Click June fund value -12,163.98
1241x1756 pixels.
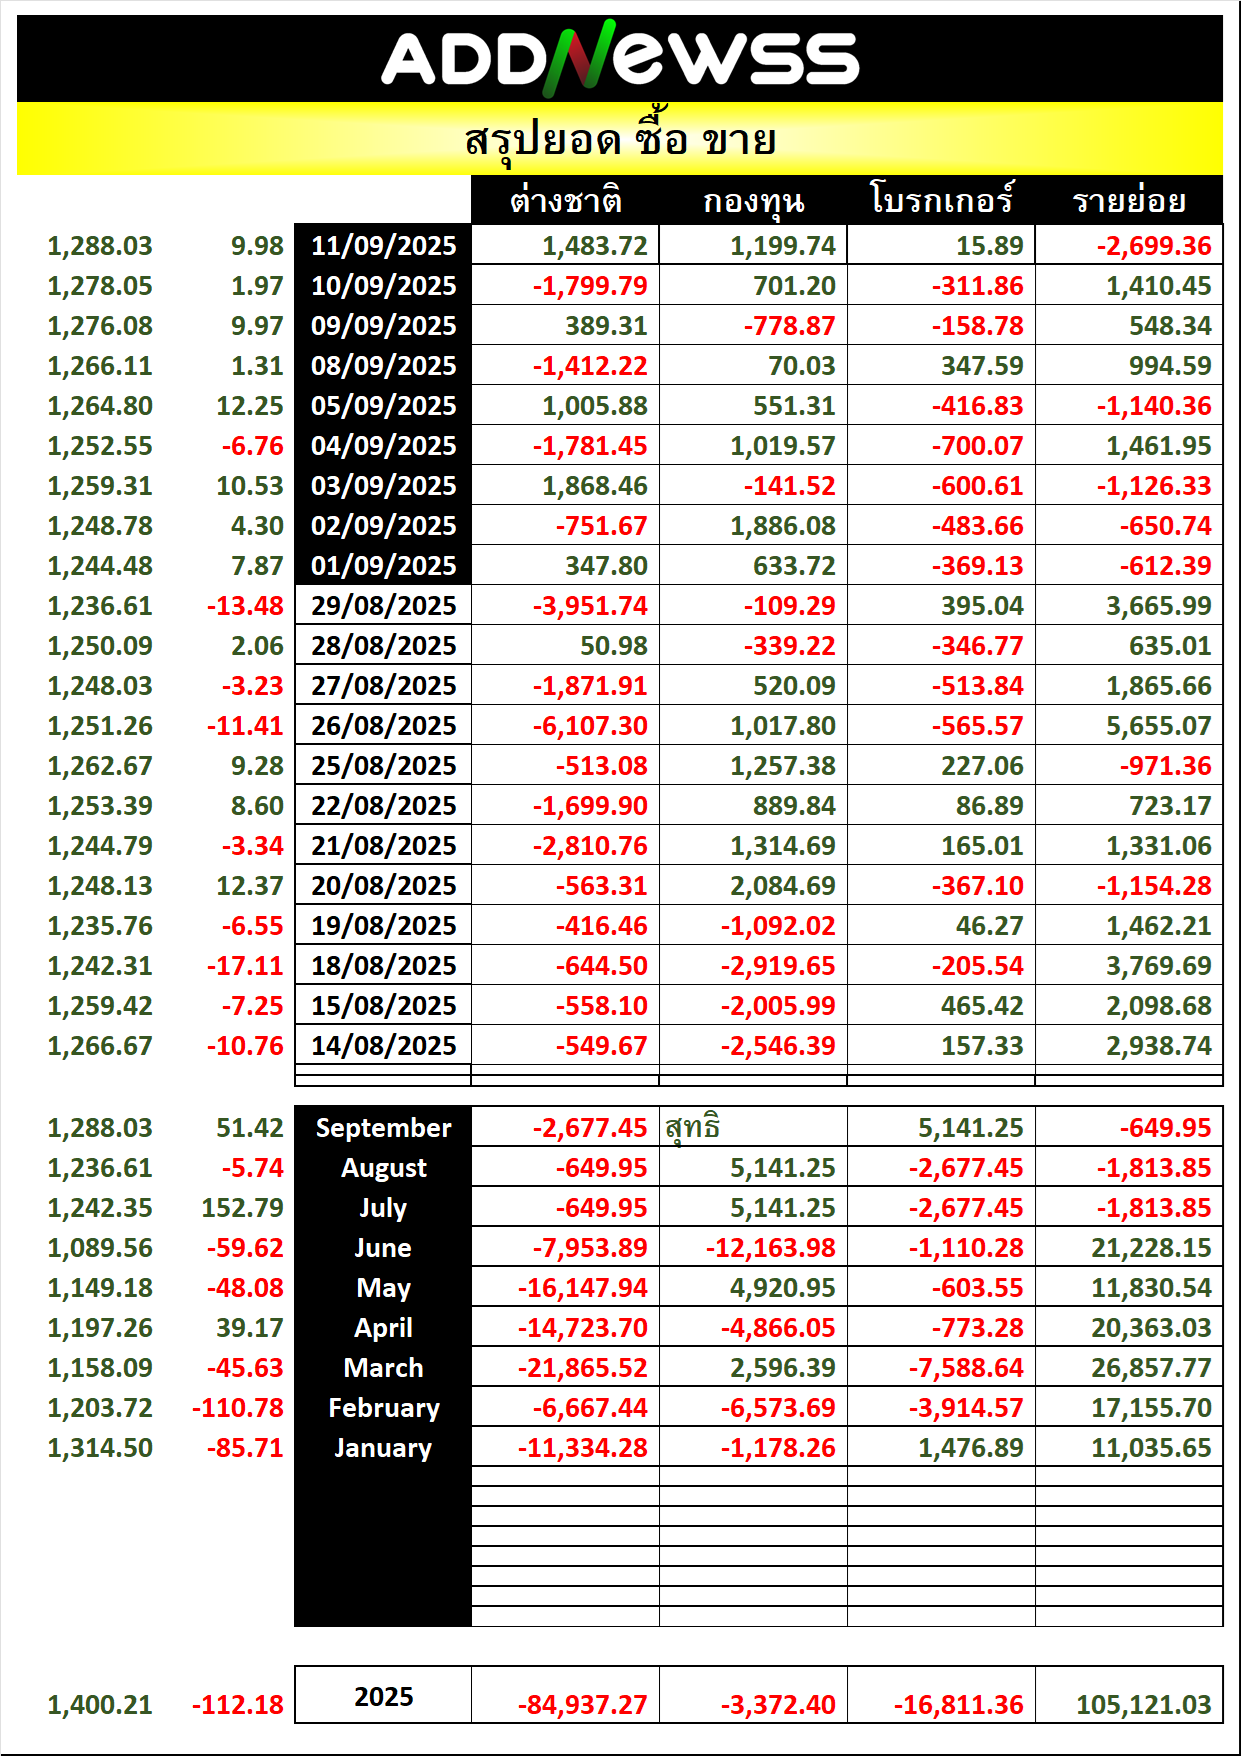pyautogui.click(x=770, y=1247)
